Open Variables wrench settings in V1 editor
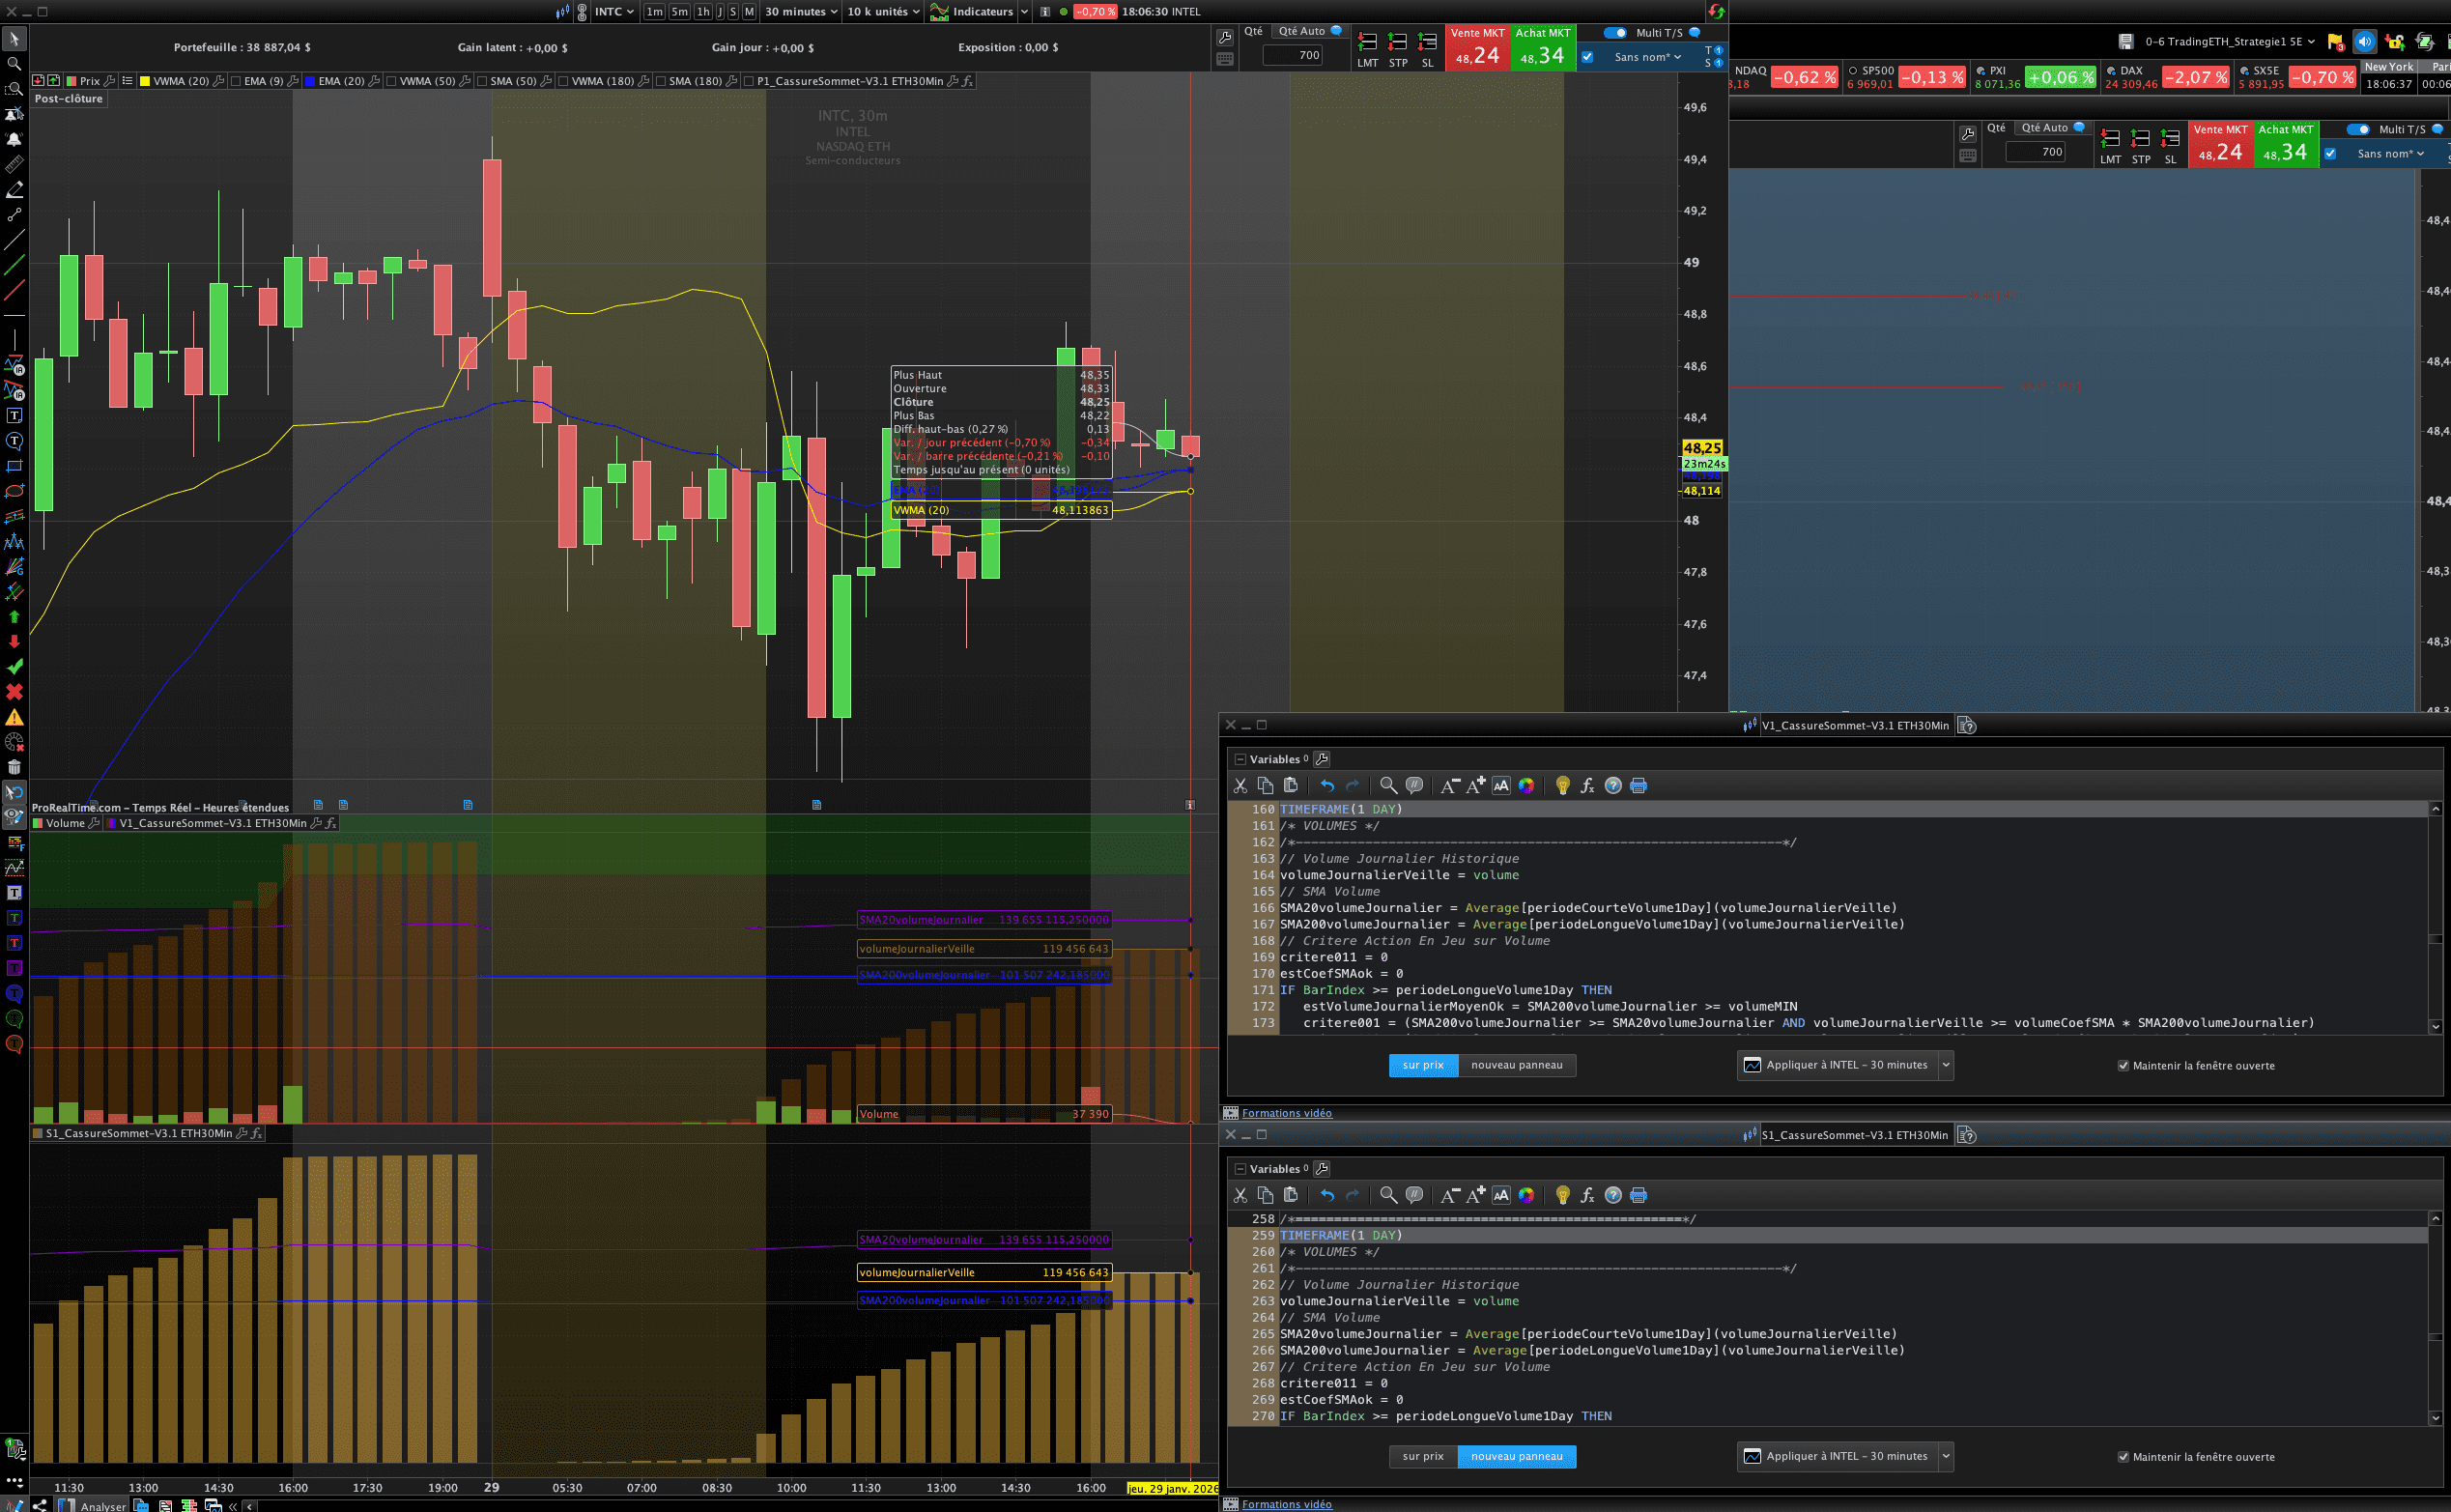 tap(1322, 759)
